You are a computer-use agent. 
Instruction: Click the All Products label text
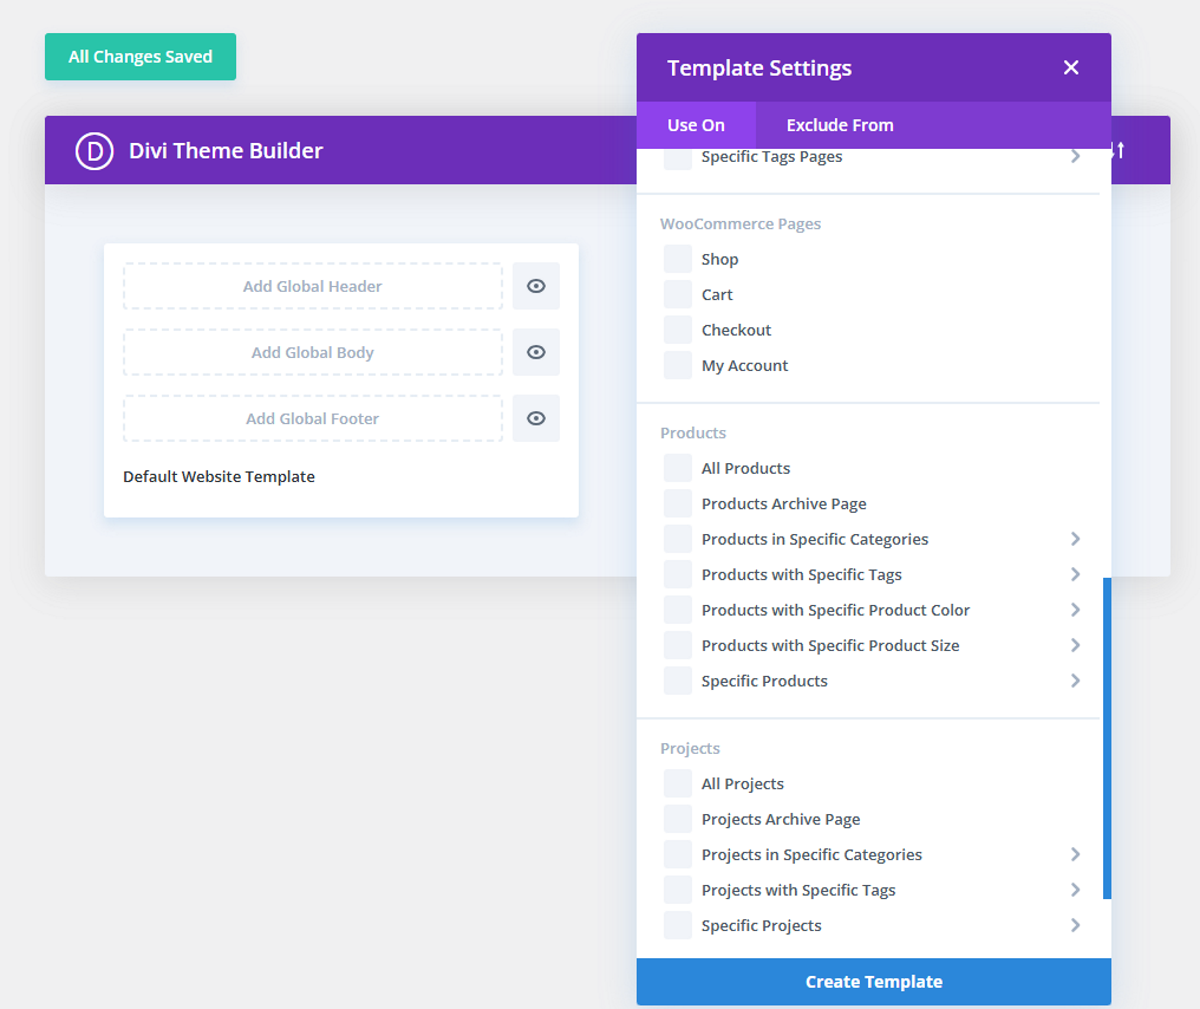(x=746, y=468)
